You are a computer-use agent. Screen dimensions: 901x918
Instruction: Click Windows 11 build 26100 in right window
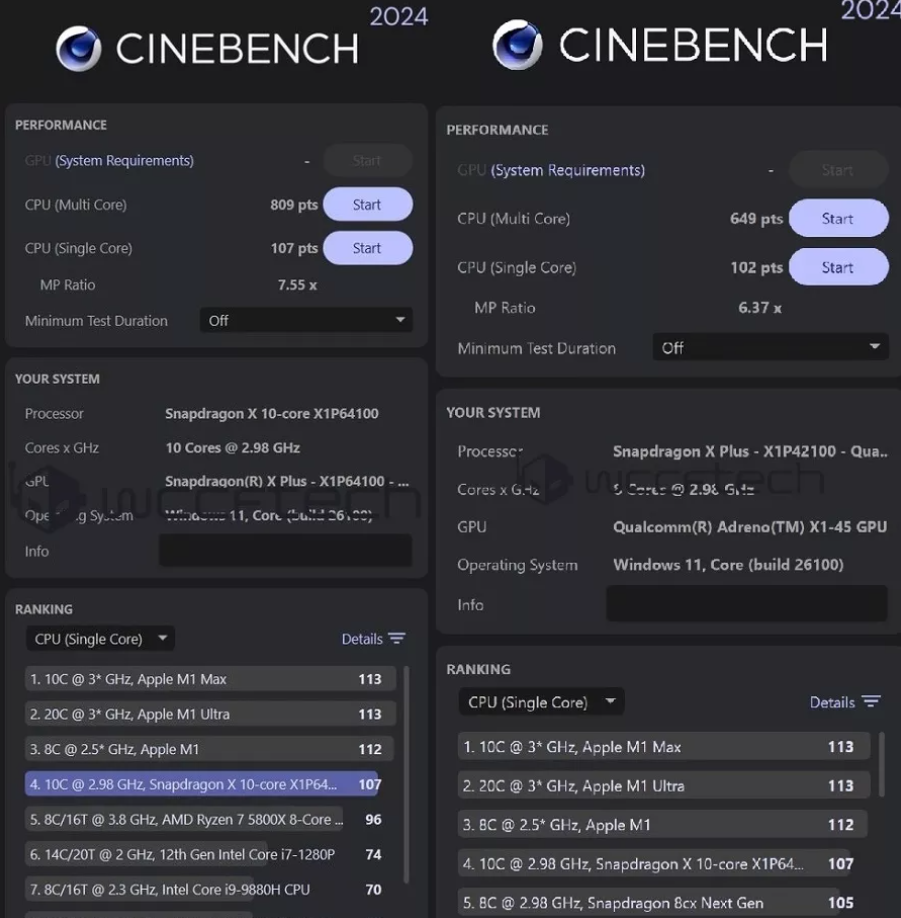pyautogui.click(x=728, y=565)
